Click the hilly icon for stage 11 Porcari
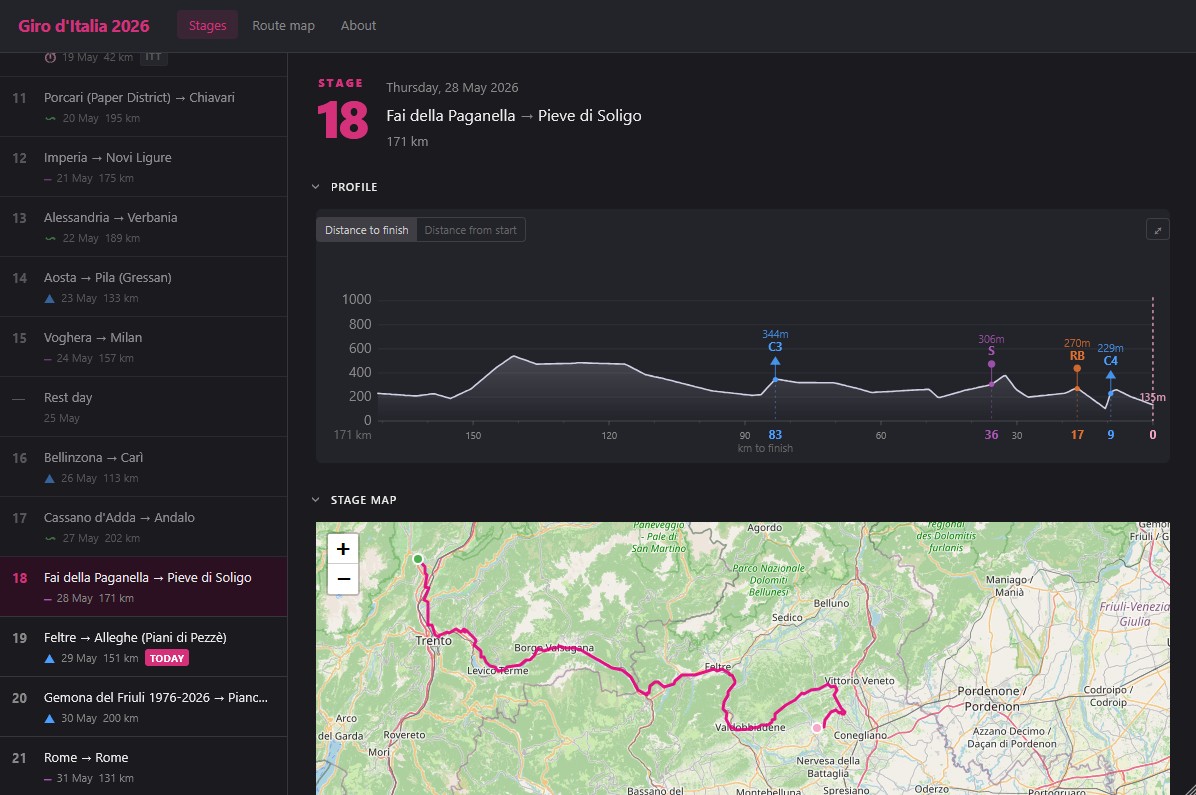Screen dimensions: 1196x795 [50, 118]
